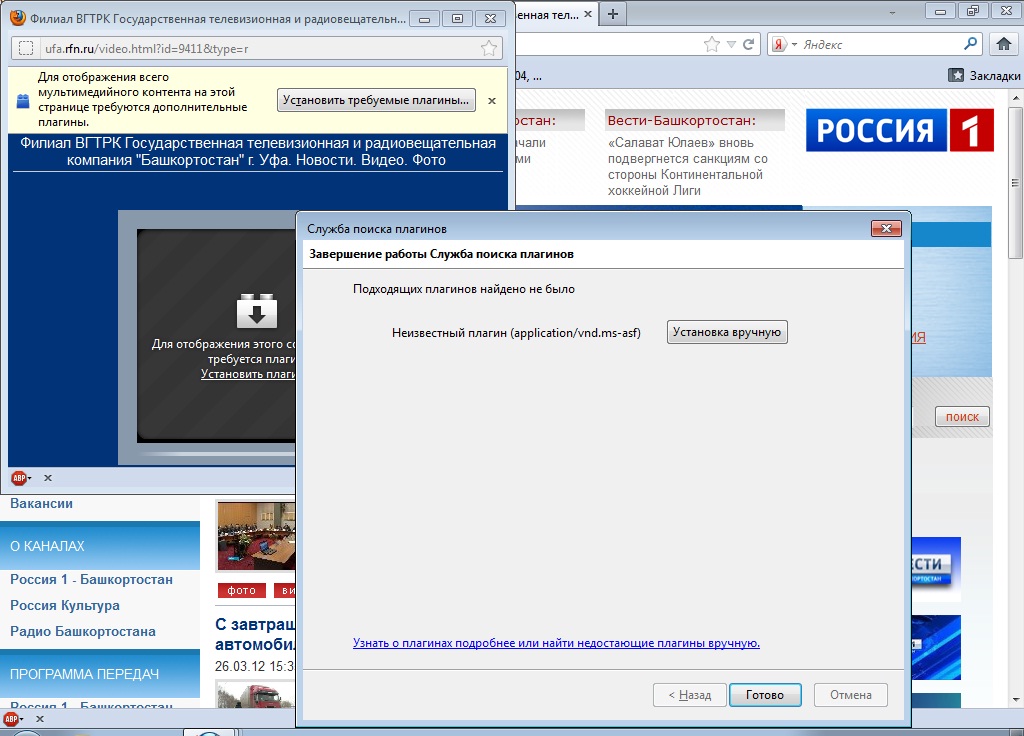
Task: Open the Россия Культура sidebar link
Action: pos(65,605)
